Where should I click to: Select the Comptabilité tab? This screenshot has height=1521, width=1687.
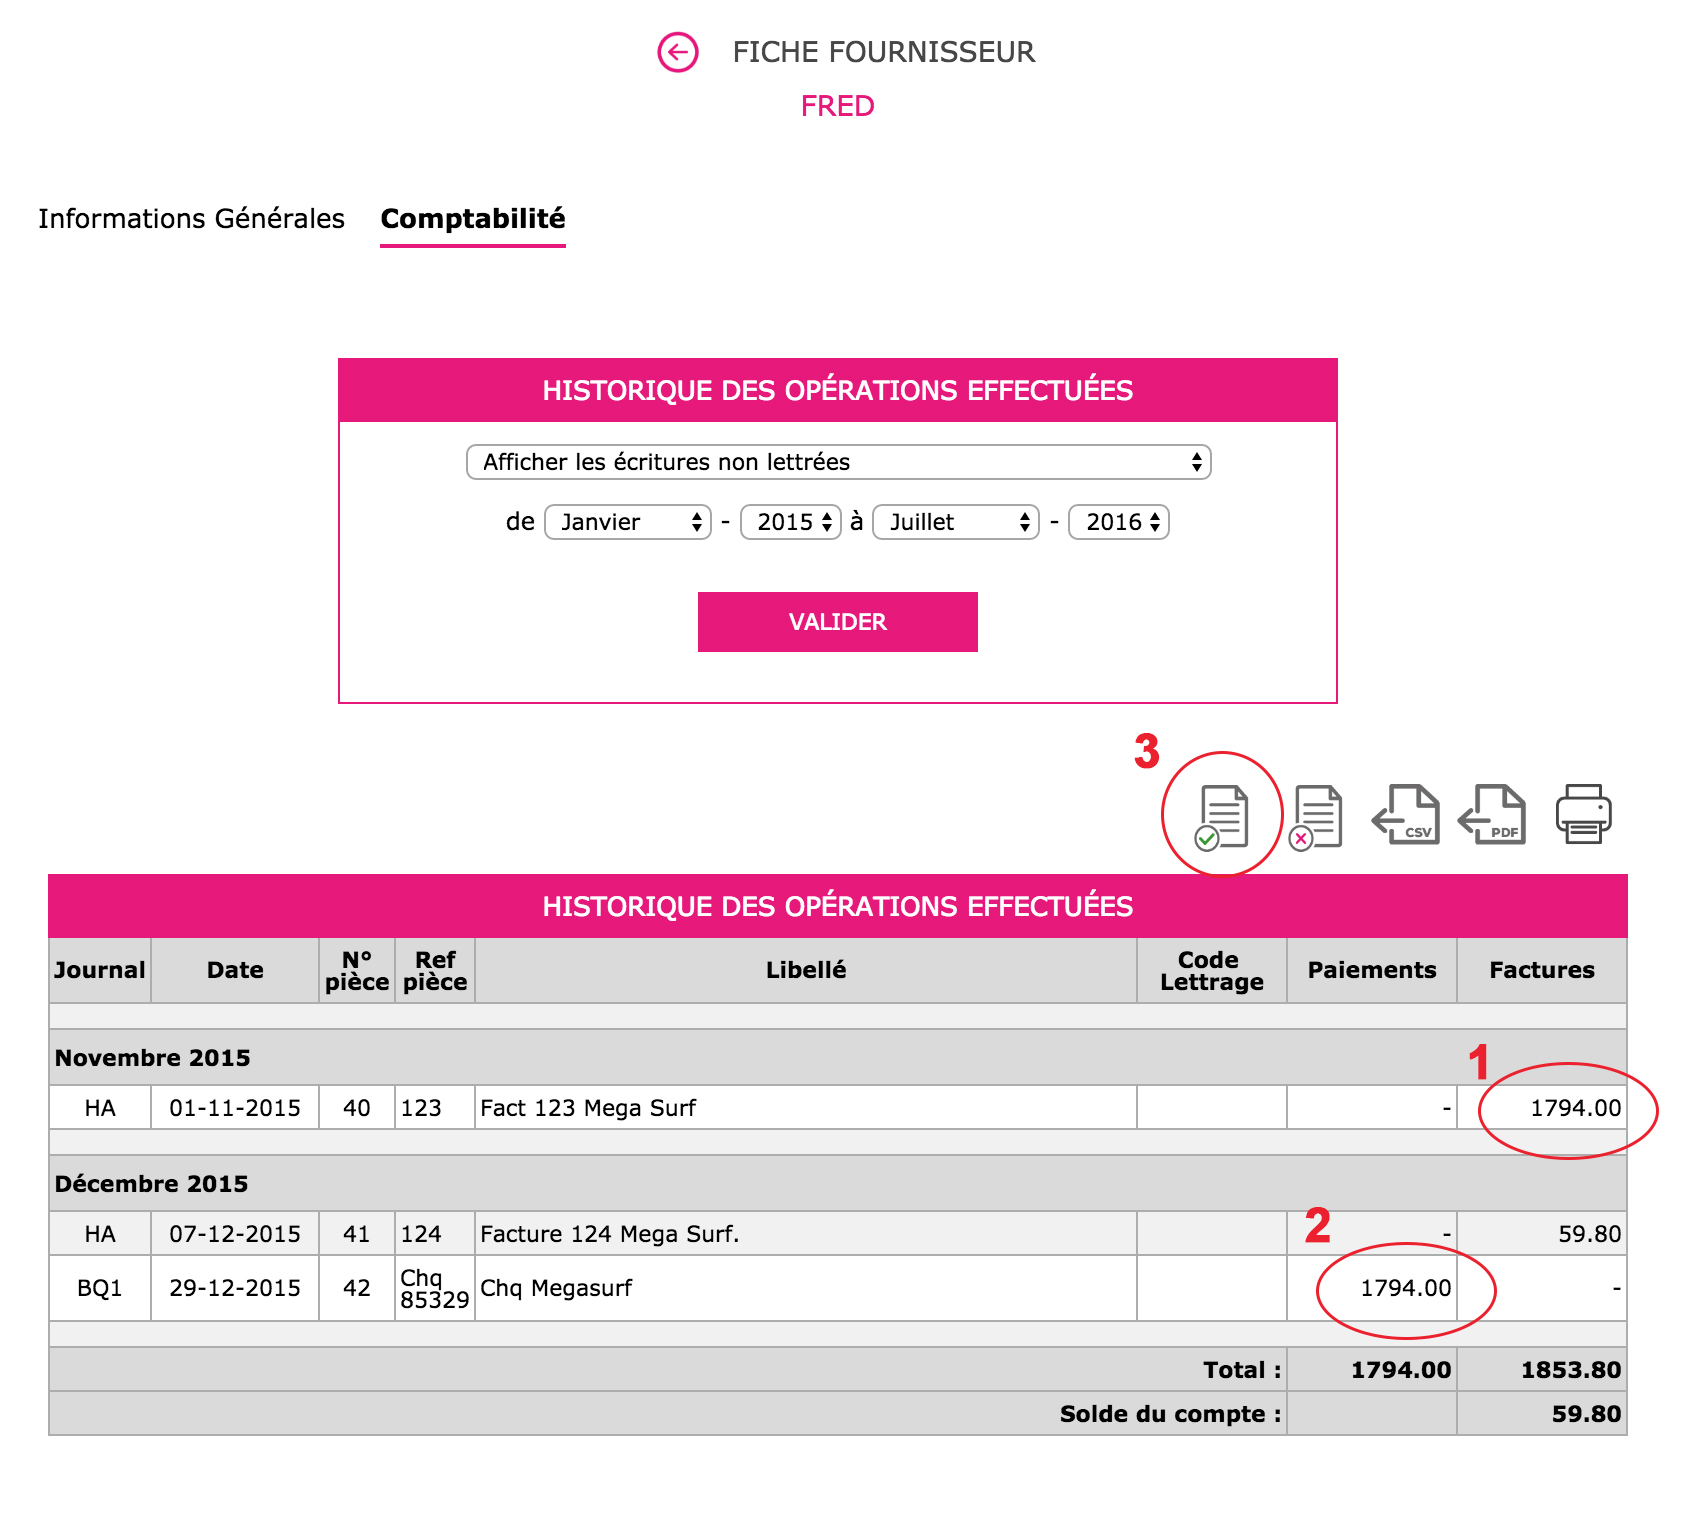pos(472,218)
